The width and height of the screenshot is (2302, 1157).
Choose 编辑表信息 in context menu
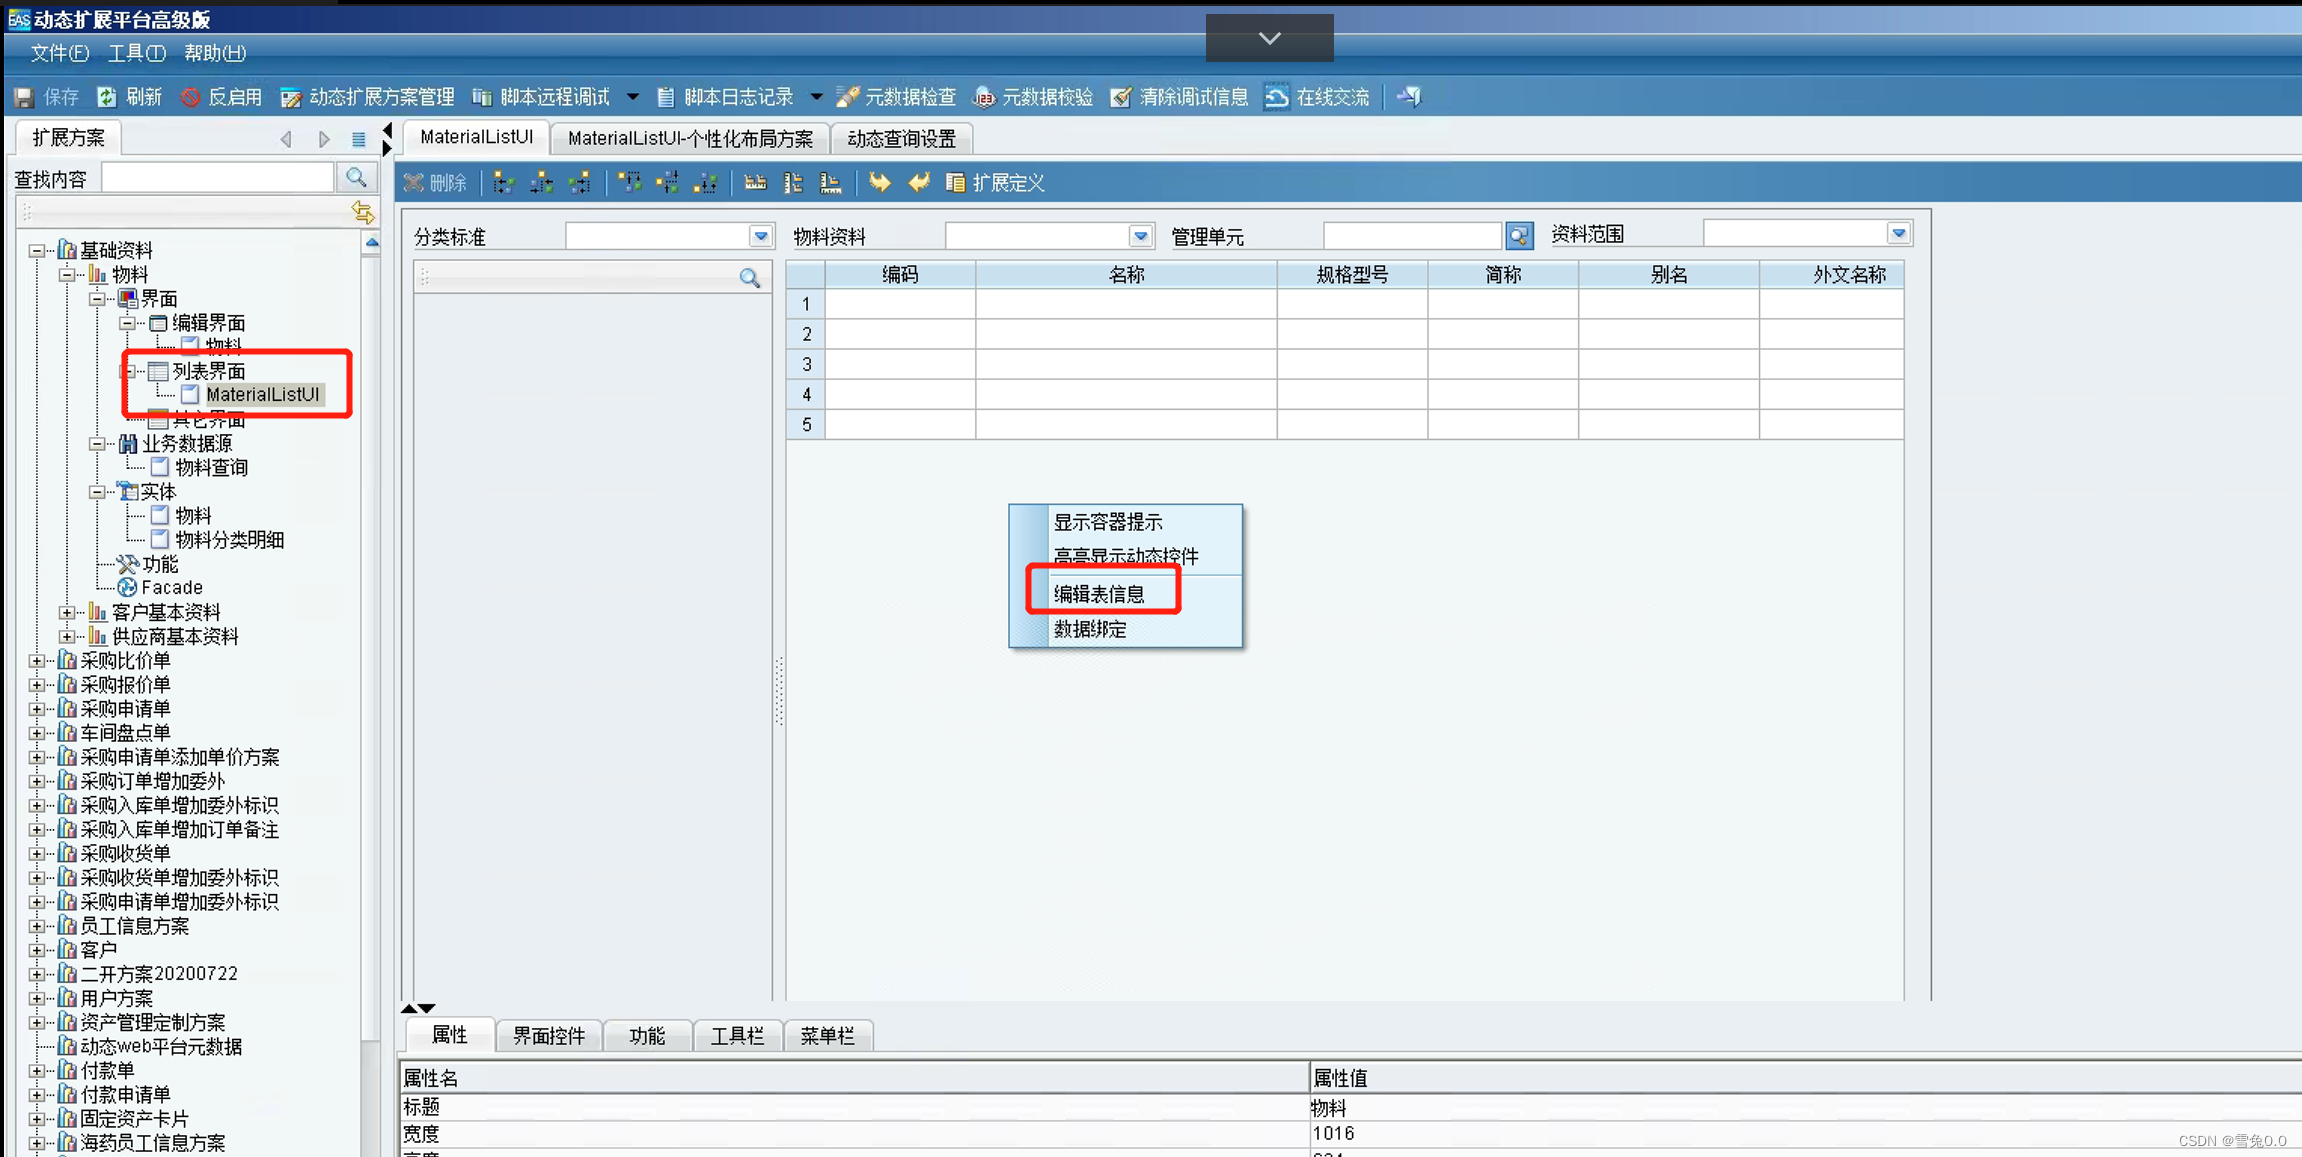click(x=1098, y=594)
